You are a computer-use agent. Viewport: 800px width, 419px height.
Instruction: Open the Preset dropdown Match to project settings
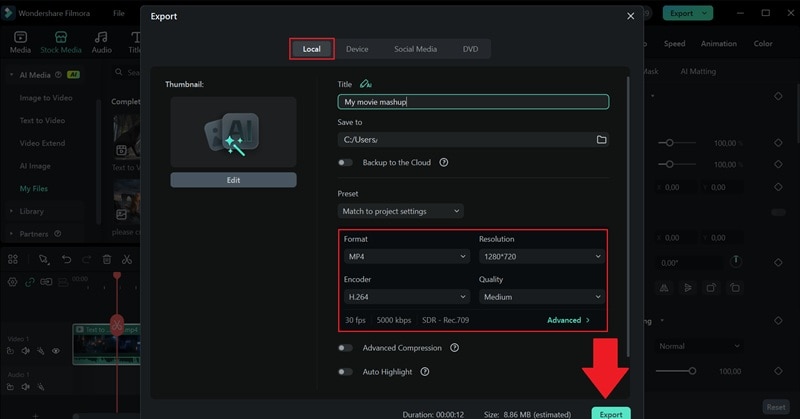[x=401, y=211]
